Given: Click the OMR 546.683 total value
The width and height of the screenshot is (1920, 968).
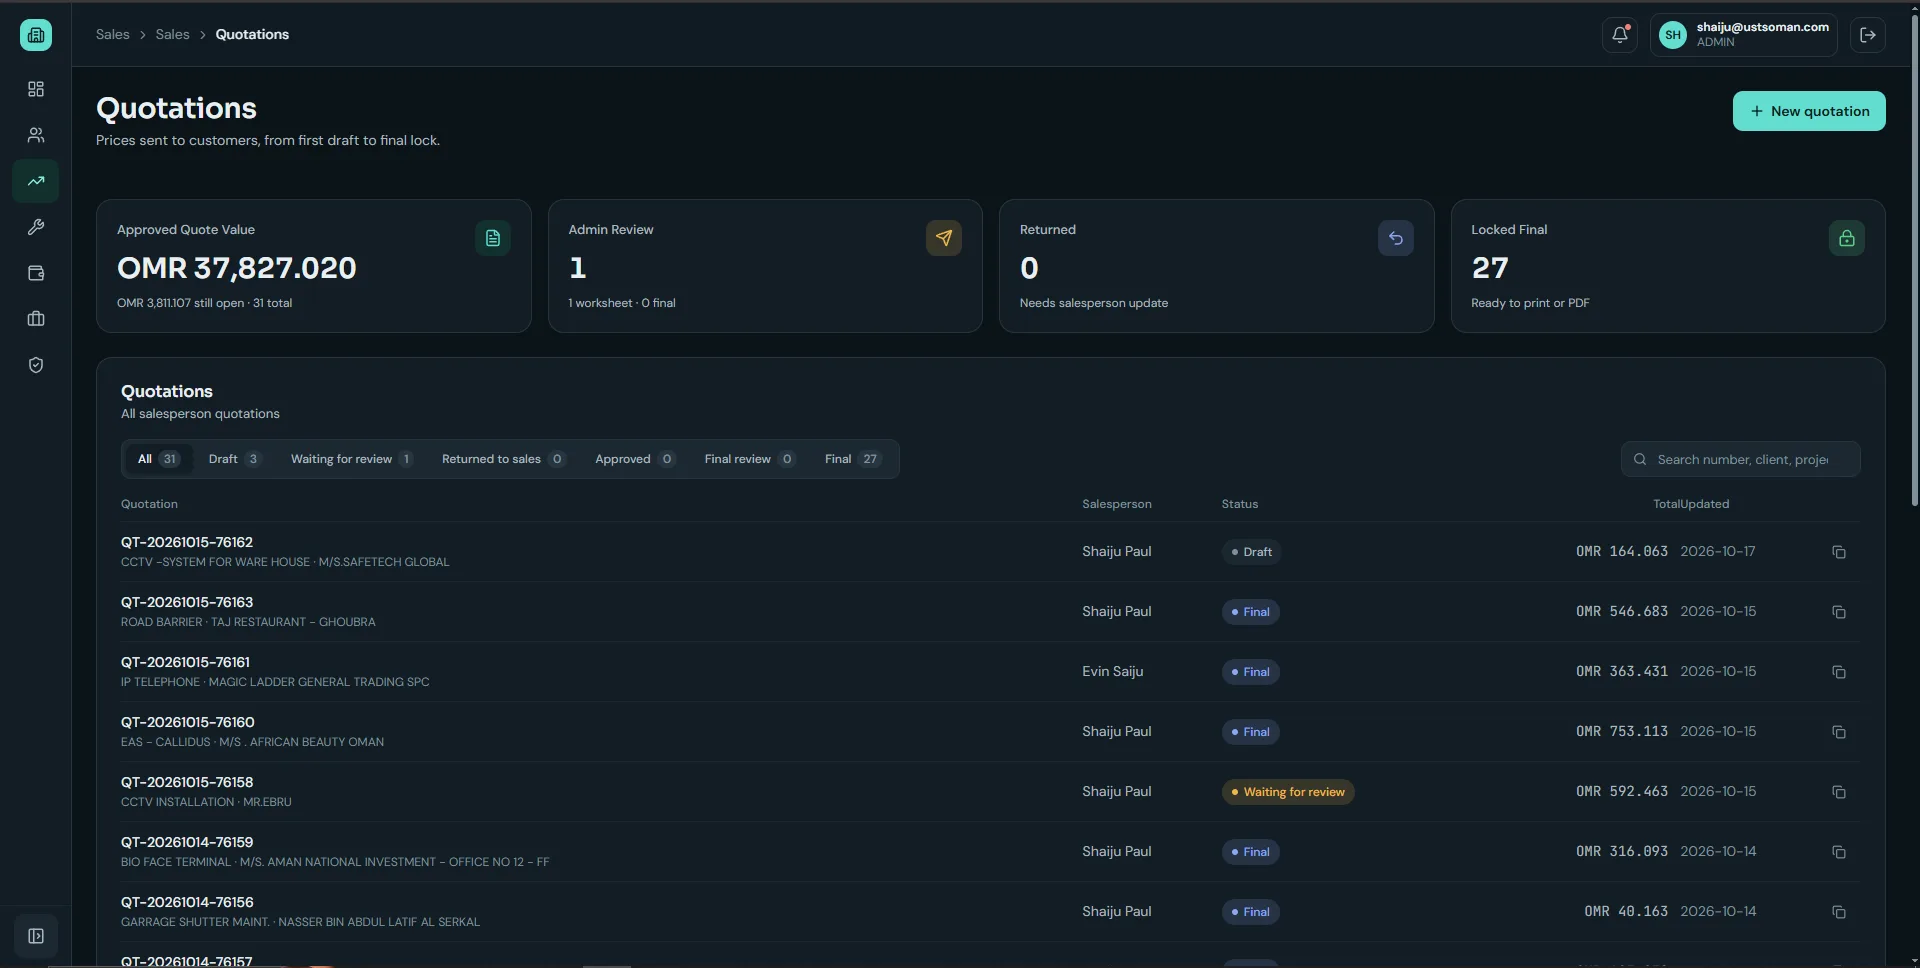Looking at the screenshot, I should (x=1622, y=611).
